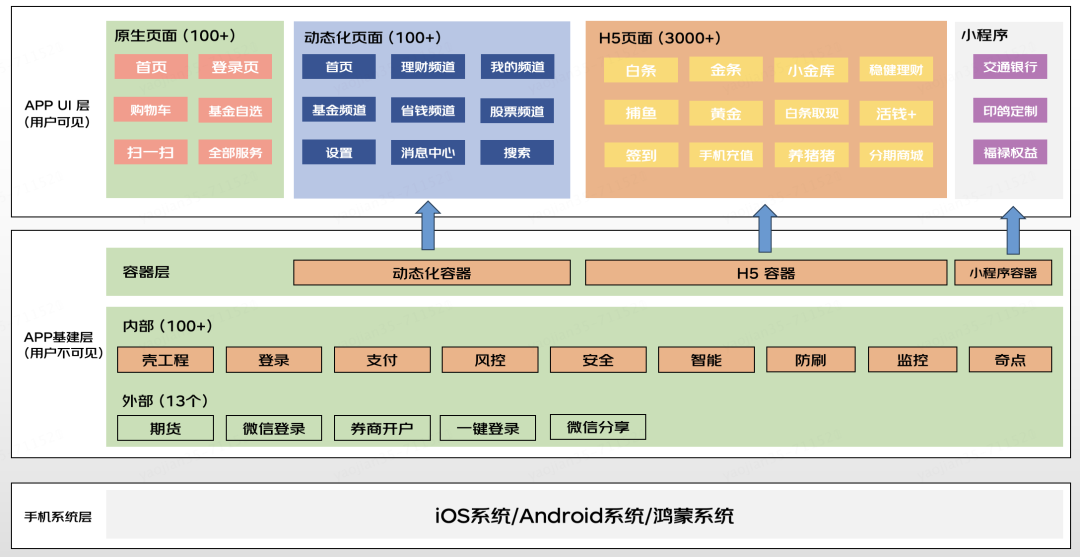Click the 券商开户 box
Viewport: 1080px width, 557px height.
pos(382,428)
